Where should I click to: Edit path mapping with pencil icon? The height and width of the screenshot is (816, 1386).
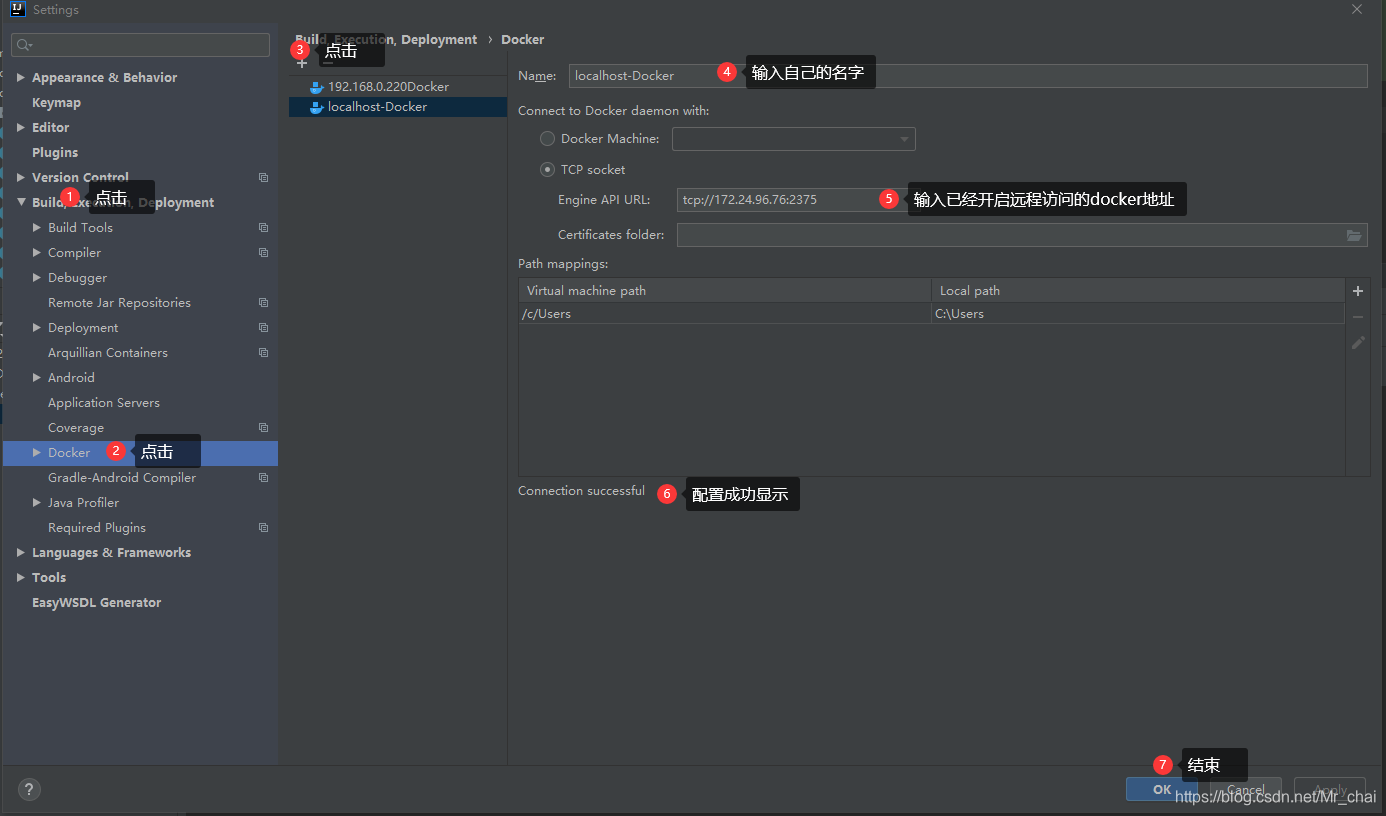click(1358, 342)
